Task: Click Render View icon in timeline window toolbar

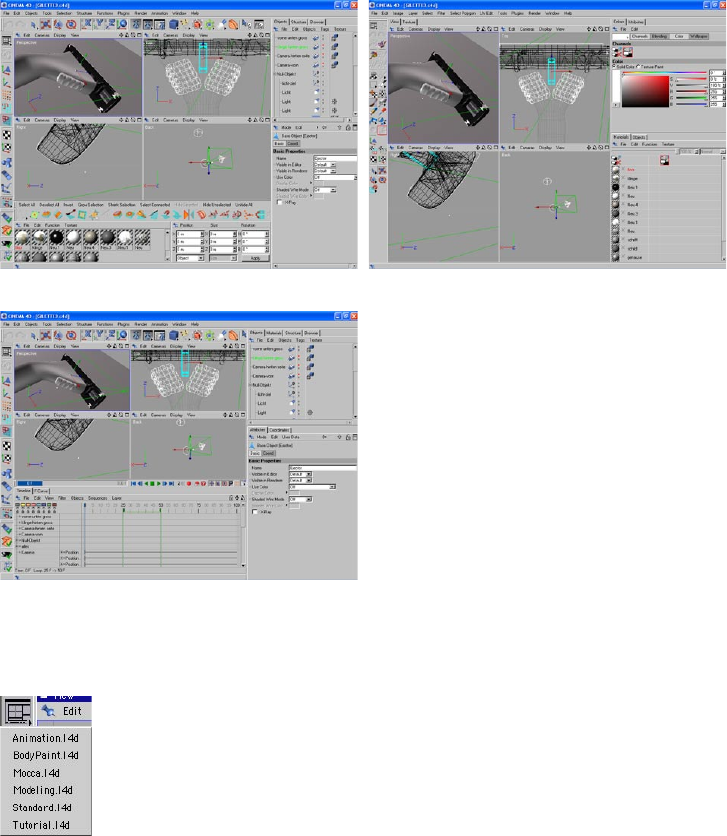Action: (136, 335)
